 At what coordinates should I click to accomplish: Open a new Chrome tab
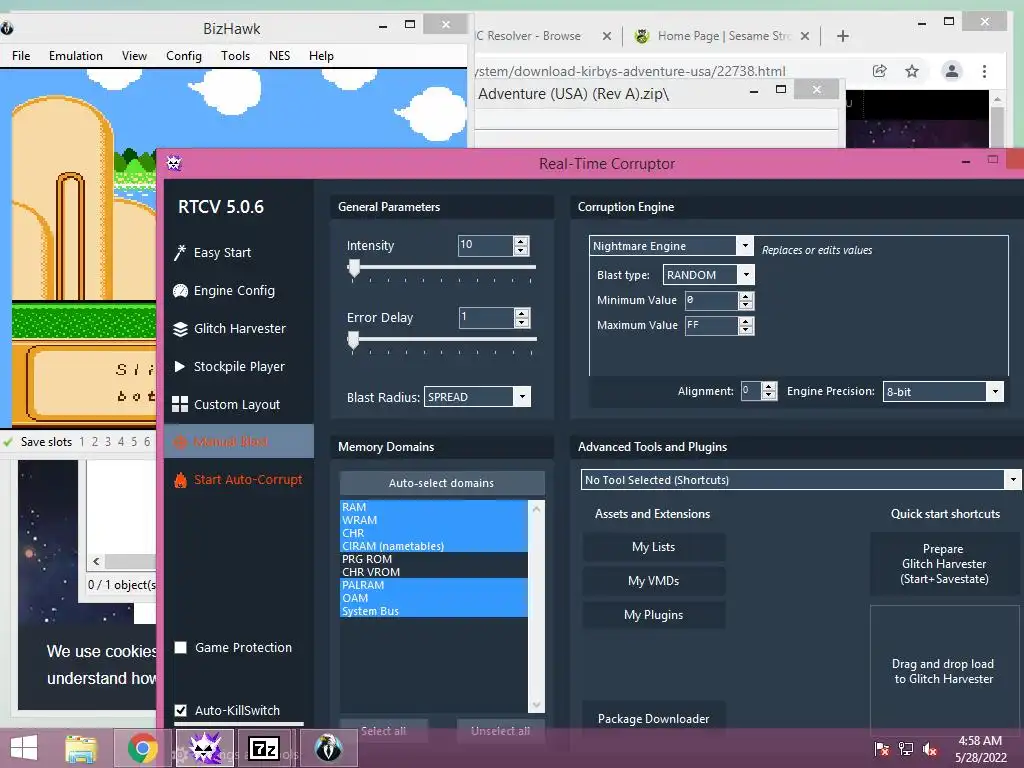(x=842, y=36)
